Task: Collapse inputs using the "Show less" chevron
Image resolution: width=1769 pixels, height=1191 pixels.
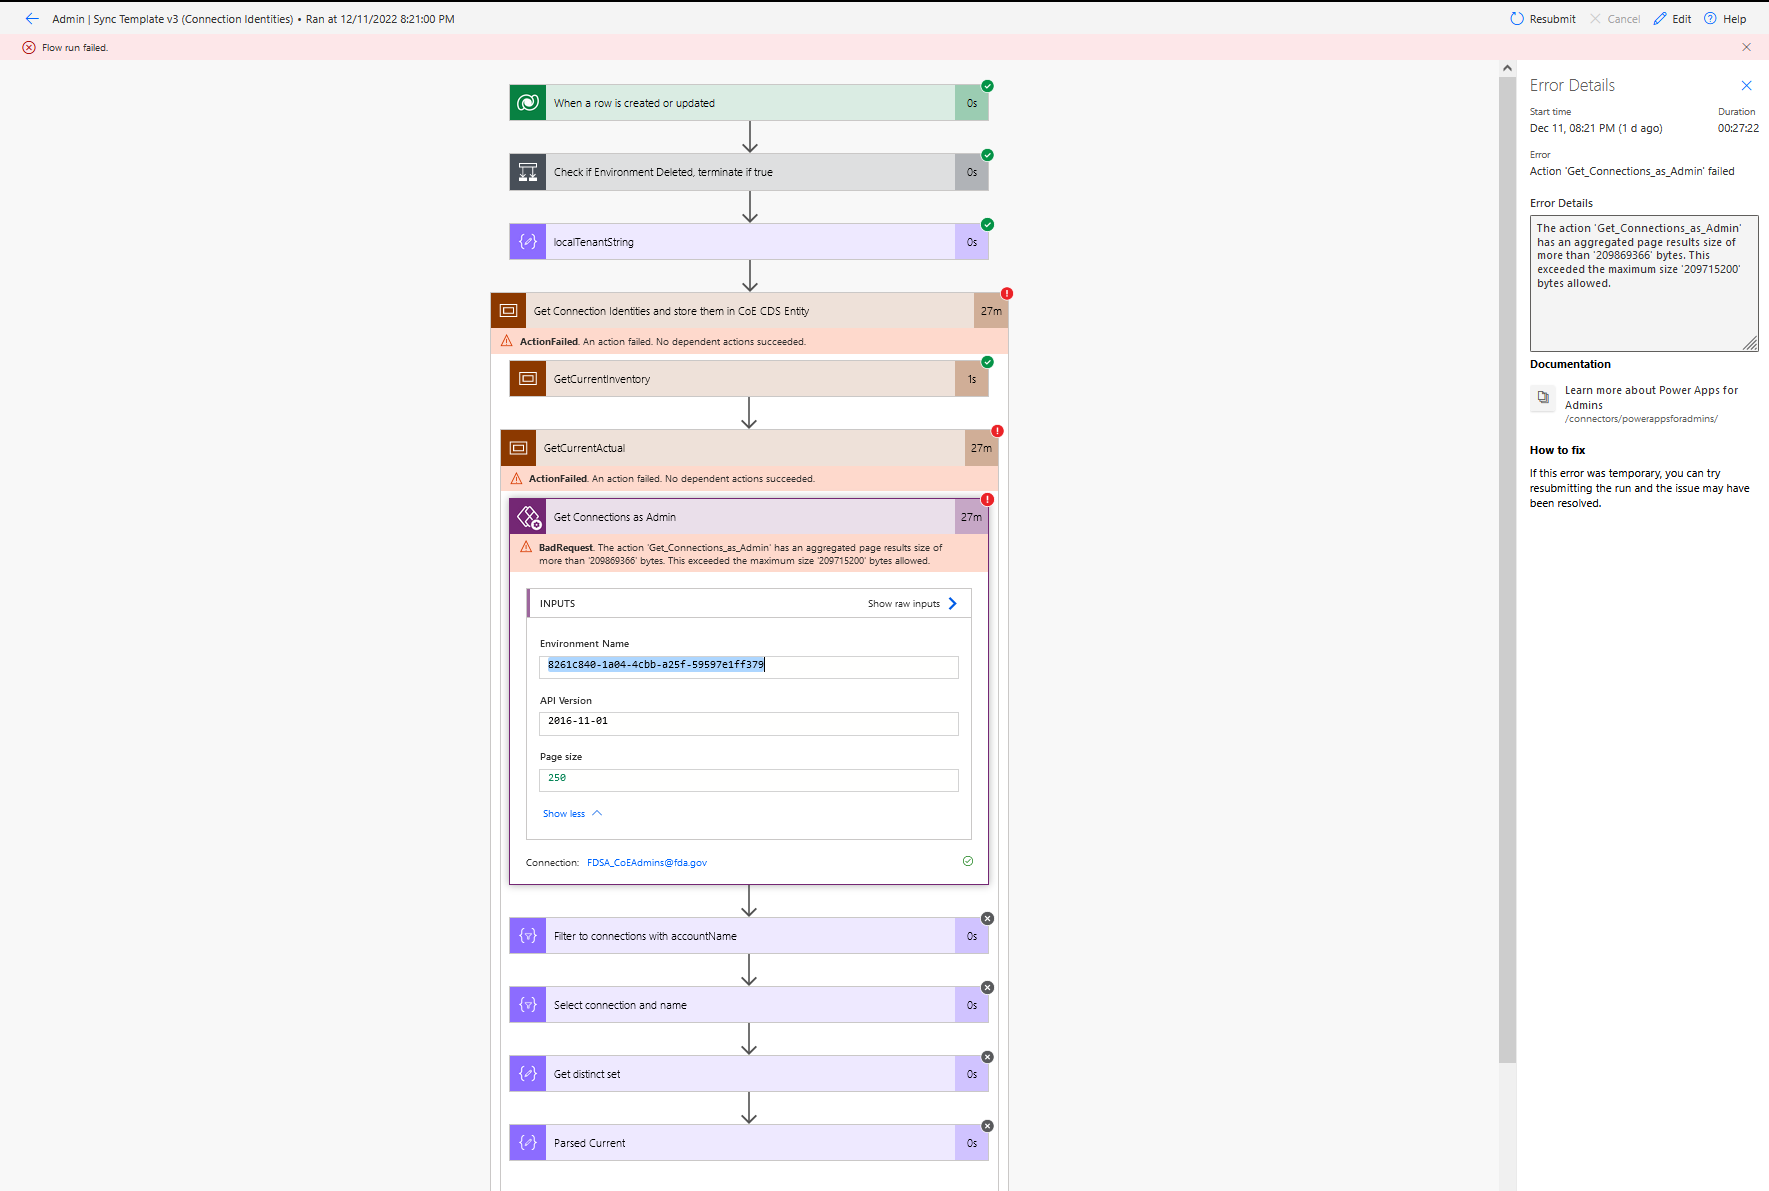Action: (x=571, y=813)
